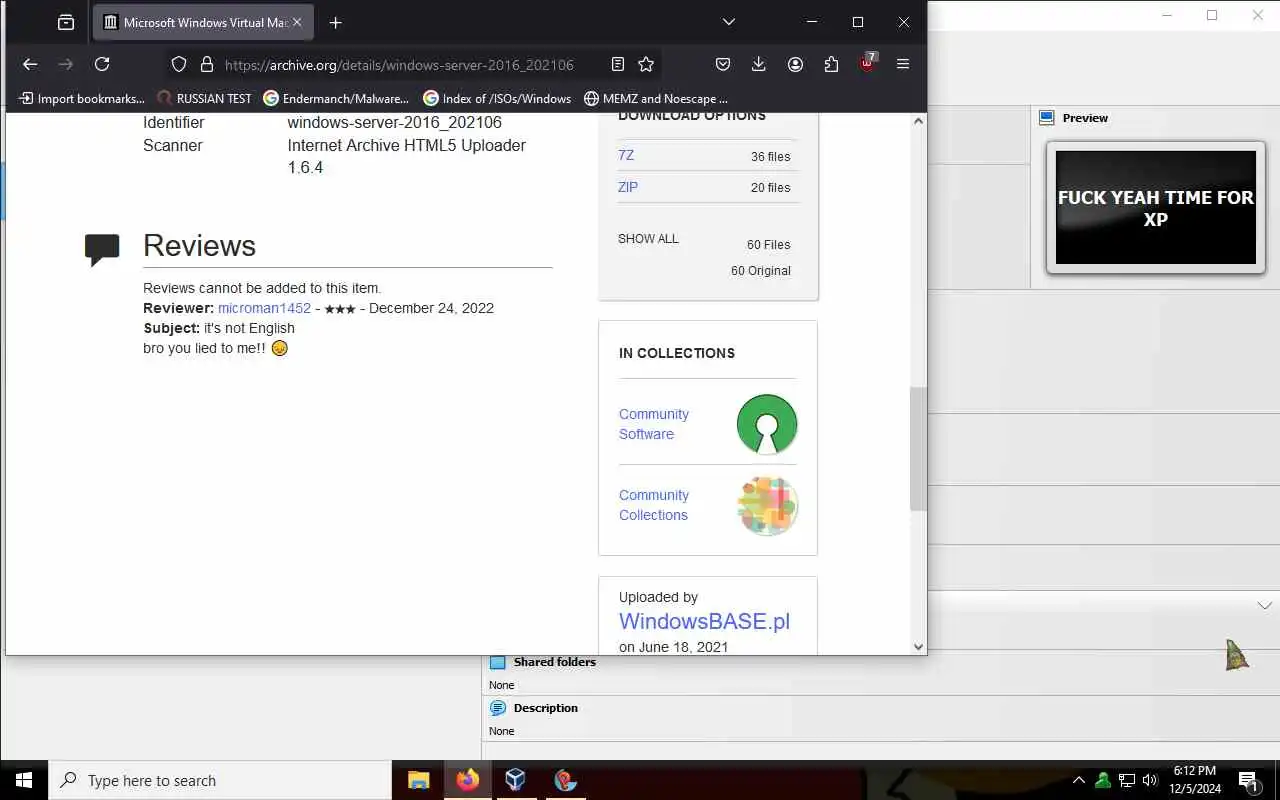The height and width of the screenshot is (800, 1280).
Task: Open the notification center icon
Action: (1248, 780)
